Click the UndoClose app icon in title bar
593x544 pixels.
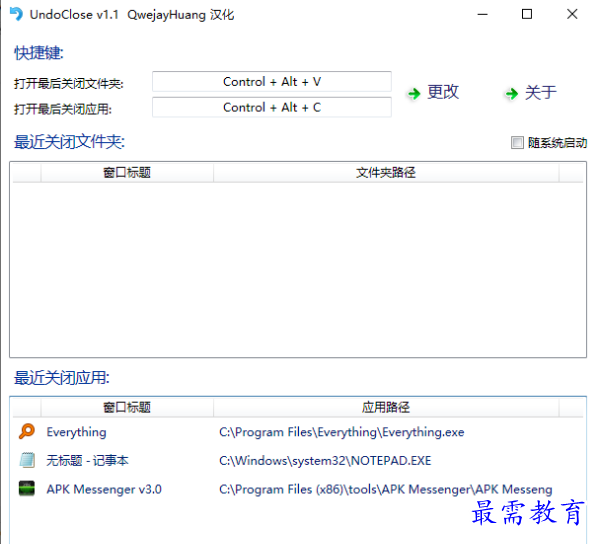pyautogui.click(x=16, y=14)
